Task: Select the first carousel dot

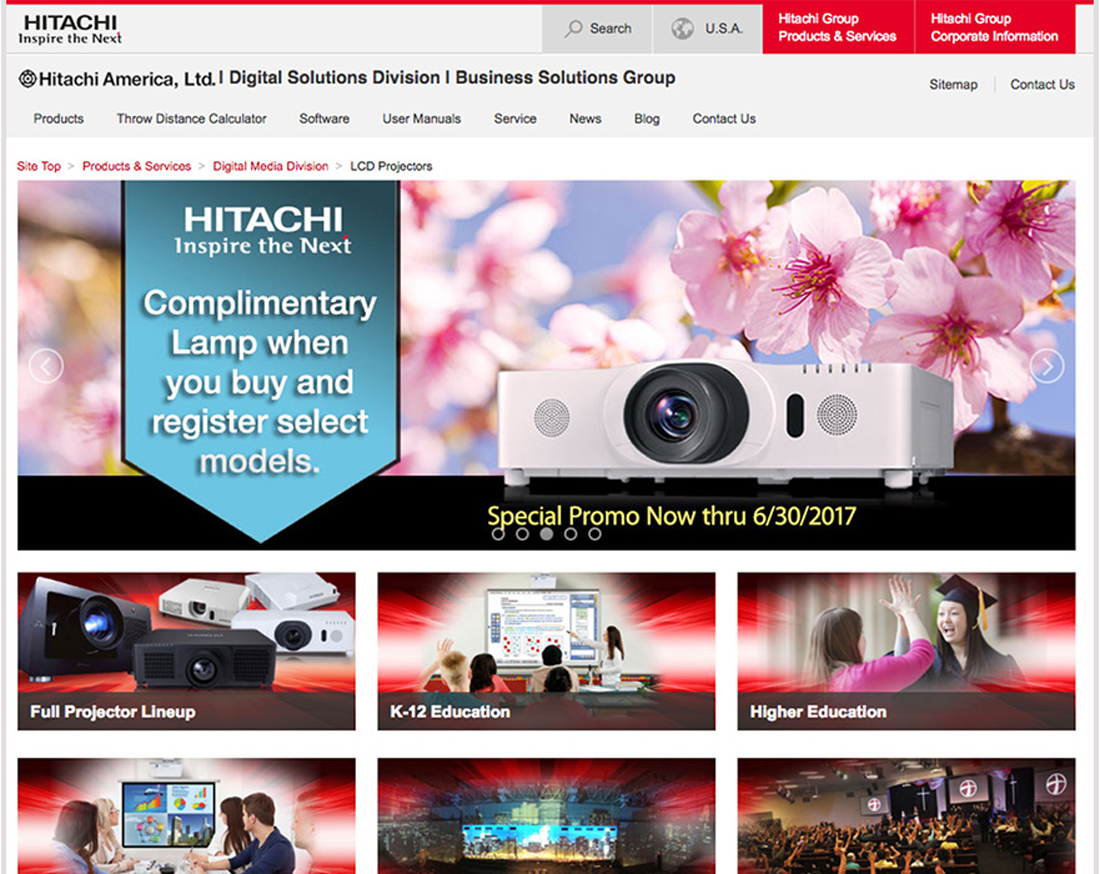Action: click(x=498, y=534)
